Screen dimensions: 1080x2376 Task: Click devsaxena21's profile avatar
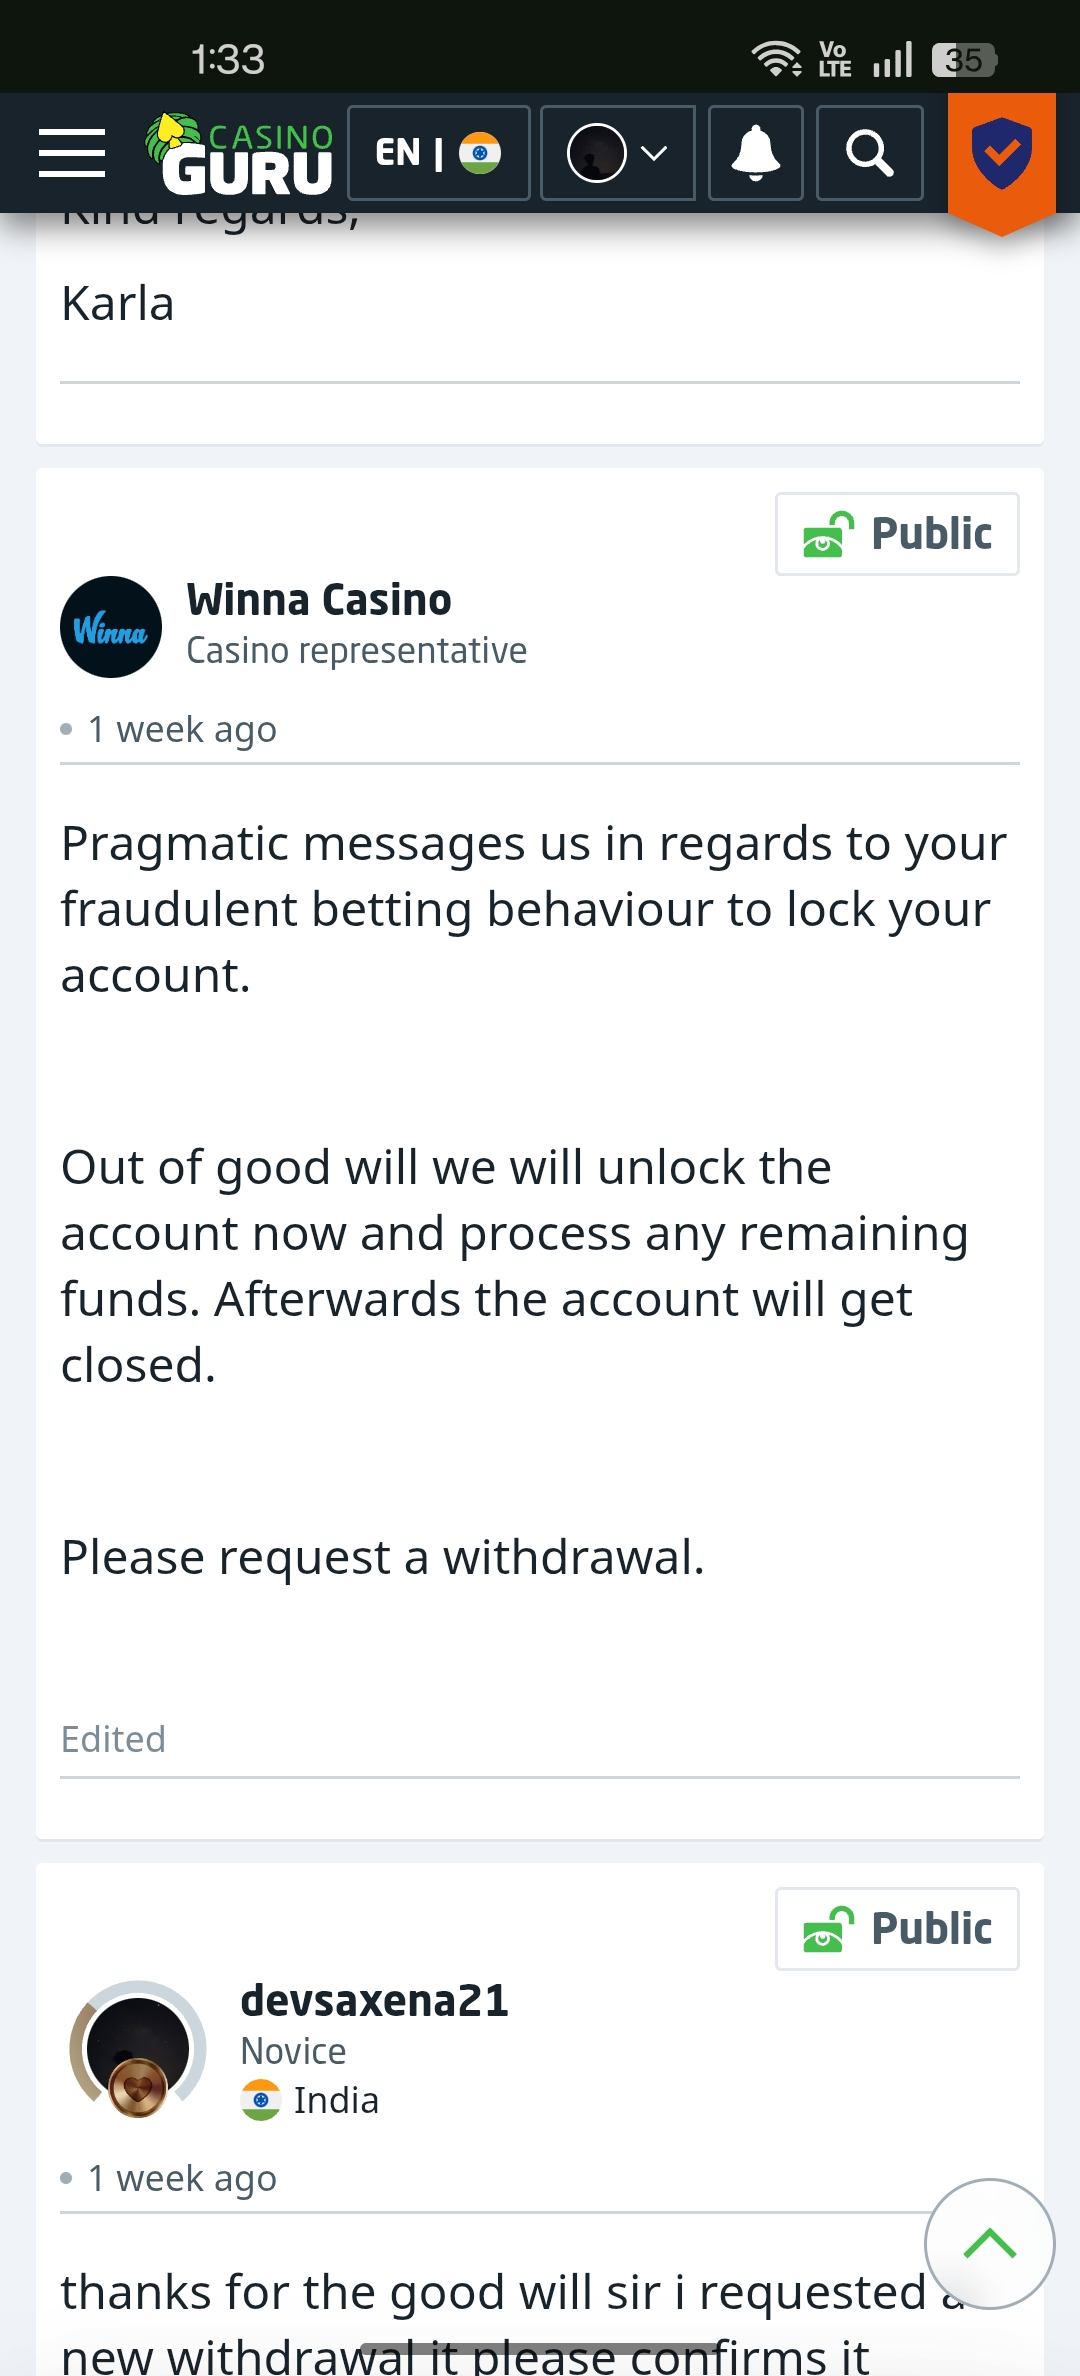coord(137,2048)
